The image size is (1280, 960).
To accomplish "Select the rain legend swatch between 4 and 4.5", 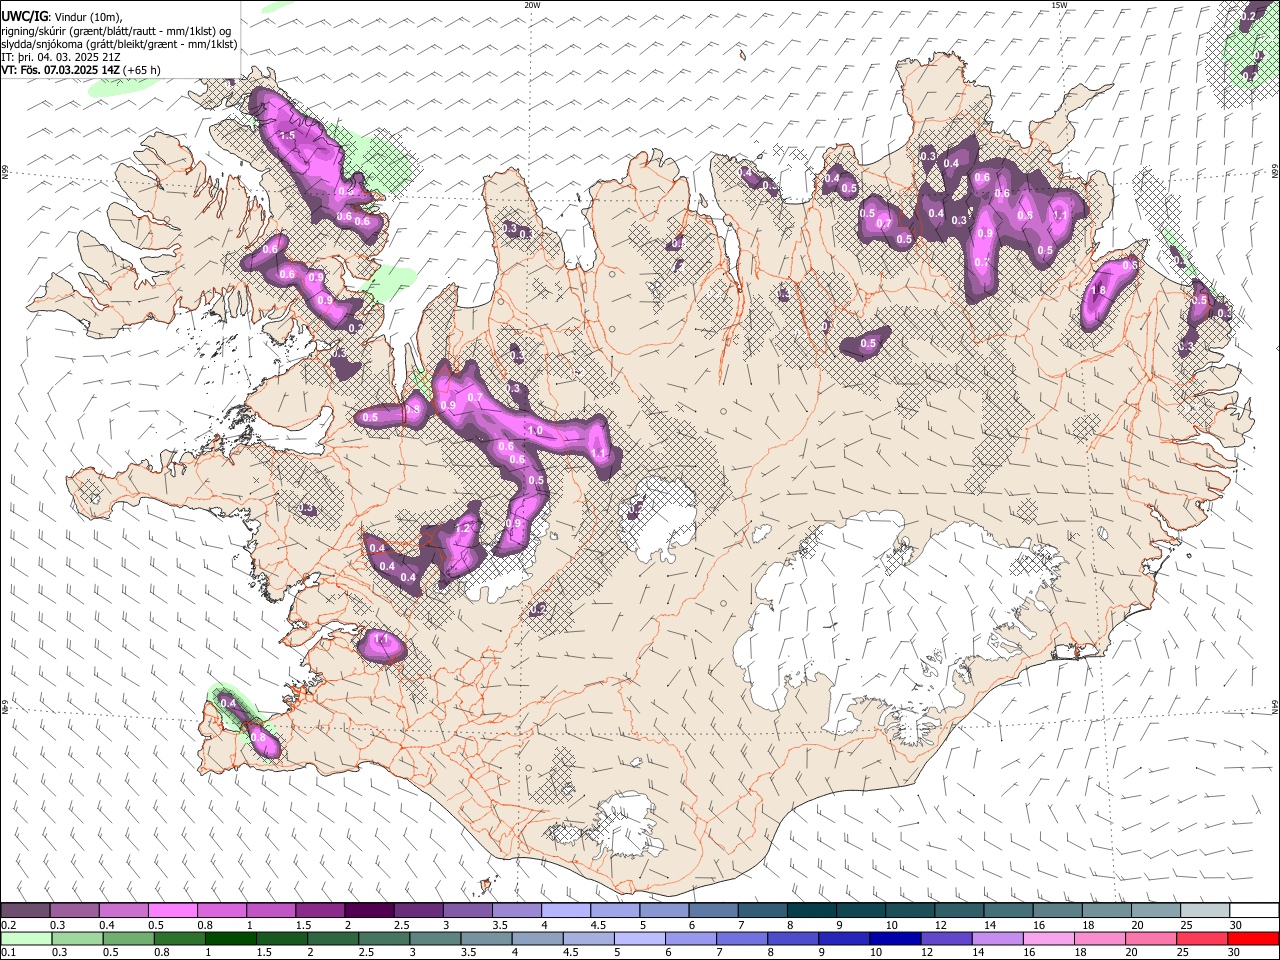I will tap(536, 938).
